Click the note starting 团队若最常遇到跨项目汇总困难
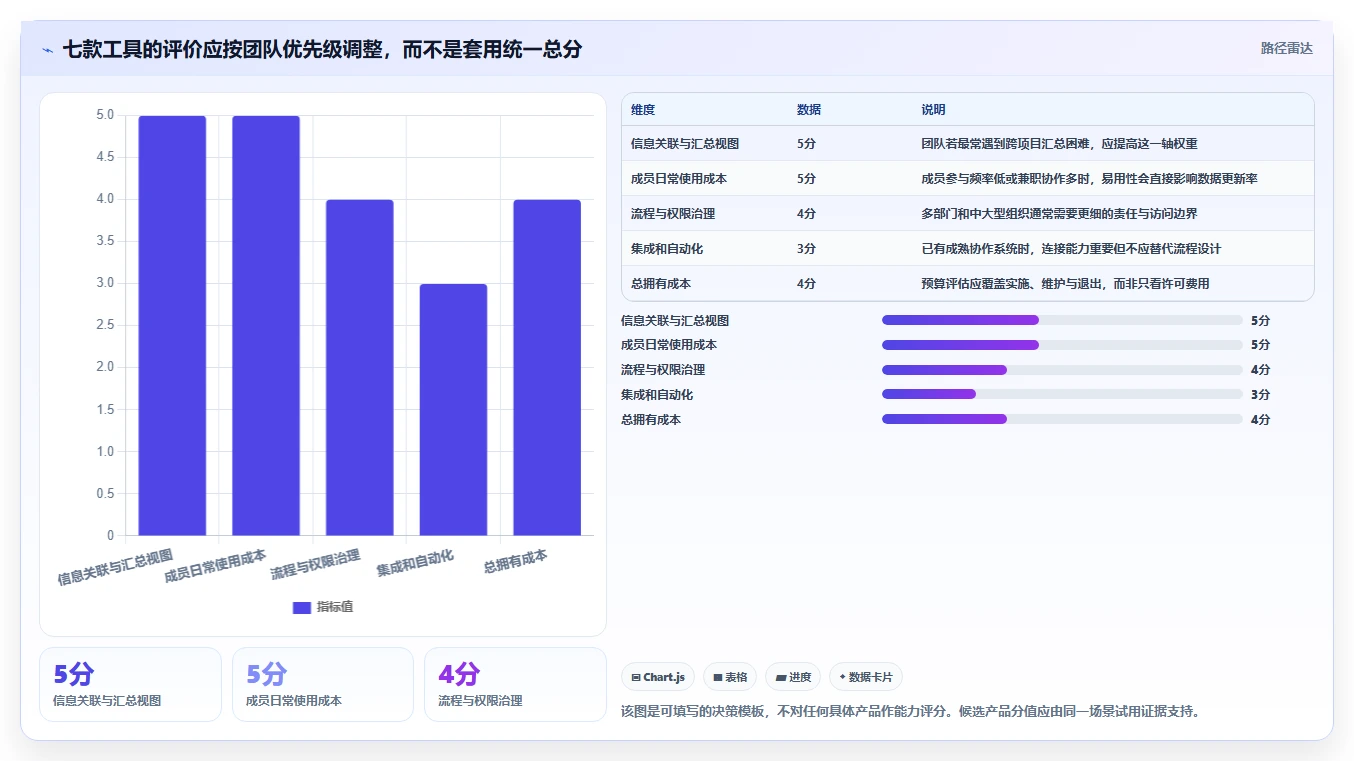Screen dimensions: 1354x761 tap(1059, 144)
